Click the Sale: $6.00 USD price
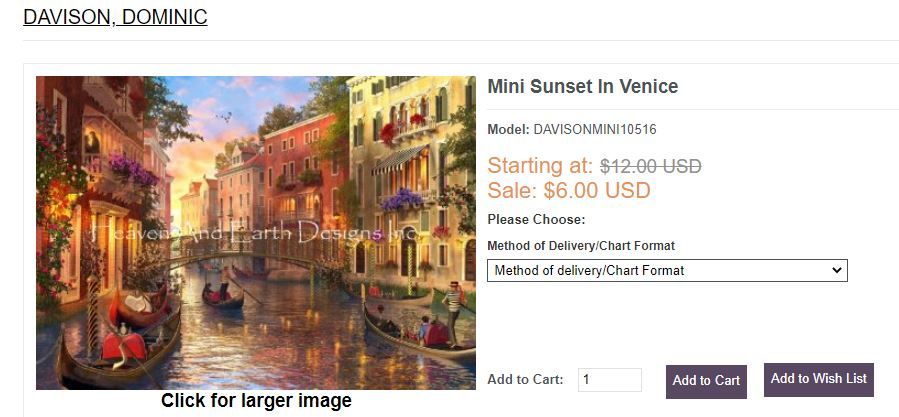This screenshot has height=417, width=899. coord(569,190)
